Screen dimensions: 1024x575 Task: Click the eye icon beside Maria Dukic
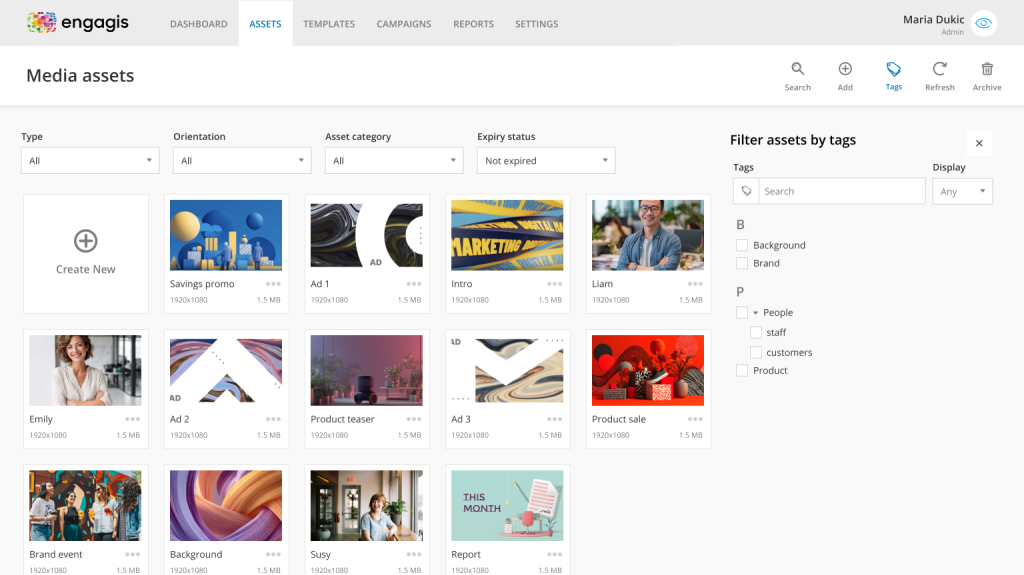coord(984,24)
